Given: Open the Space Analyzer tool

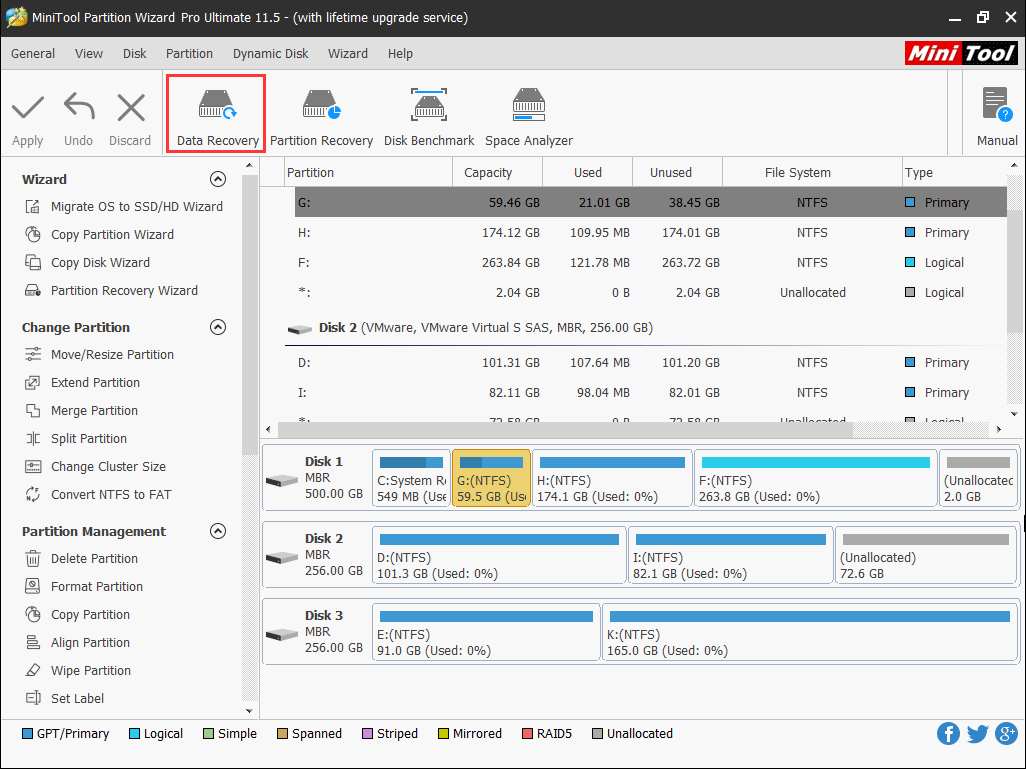Looking at the screenshot, I should click(529, 116).
